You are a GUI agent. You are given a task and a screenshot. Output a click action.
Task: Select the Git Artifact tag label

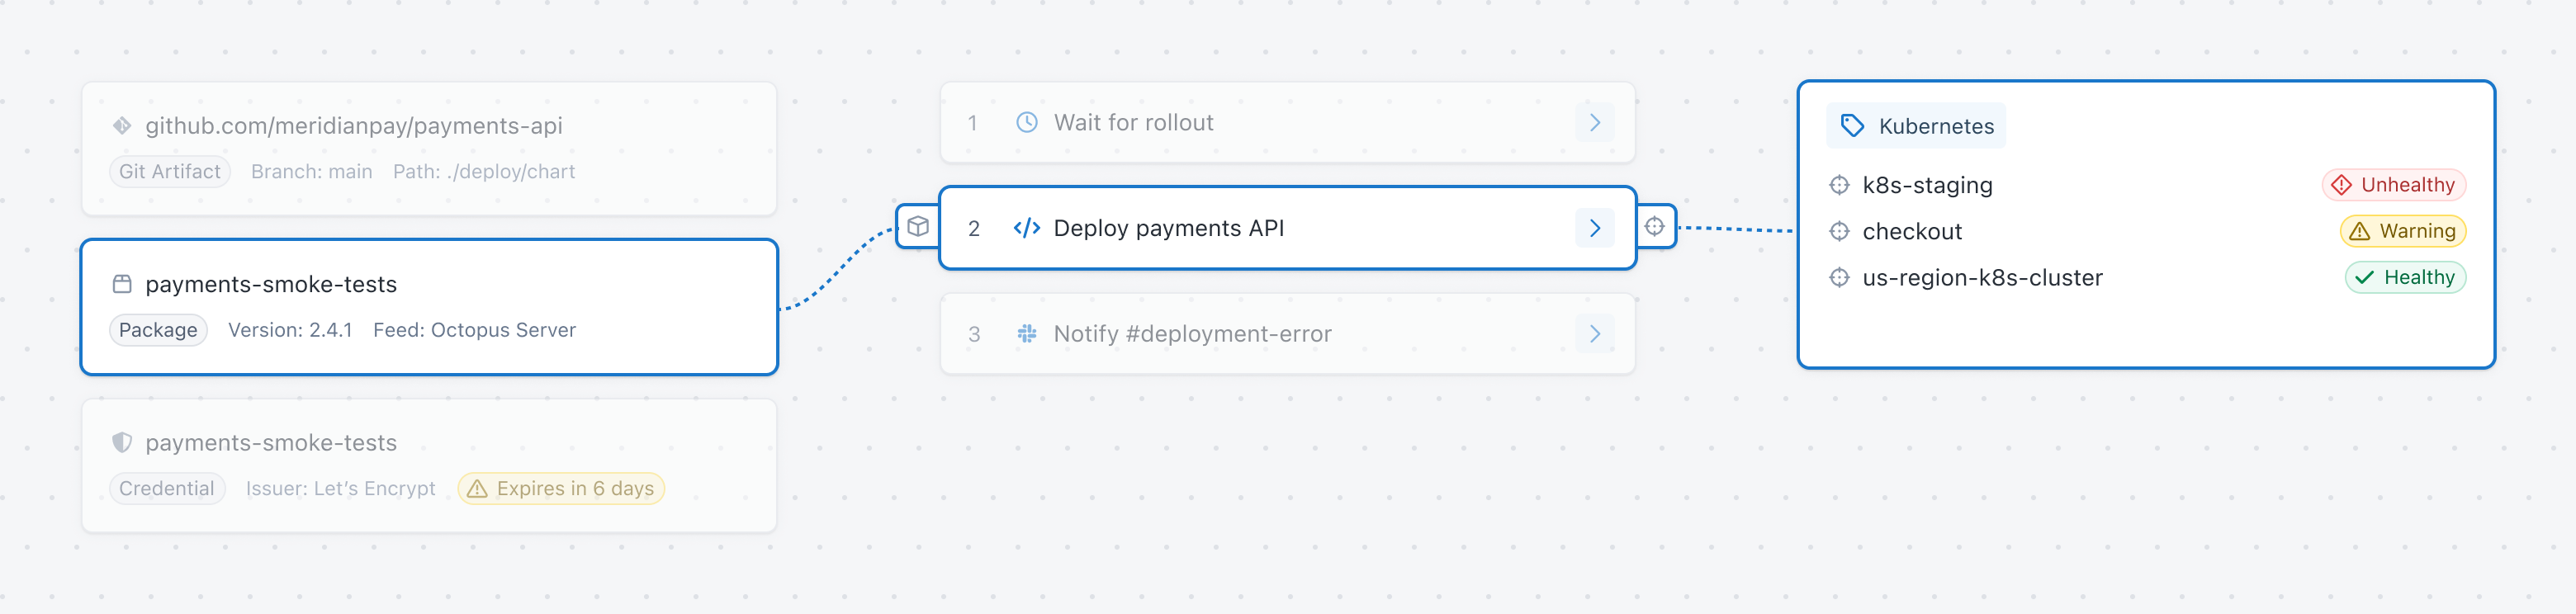(170, 171)
